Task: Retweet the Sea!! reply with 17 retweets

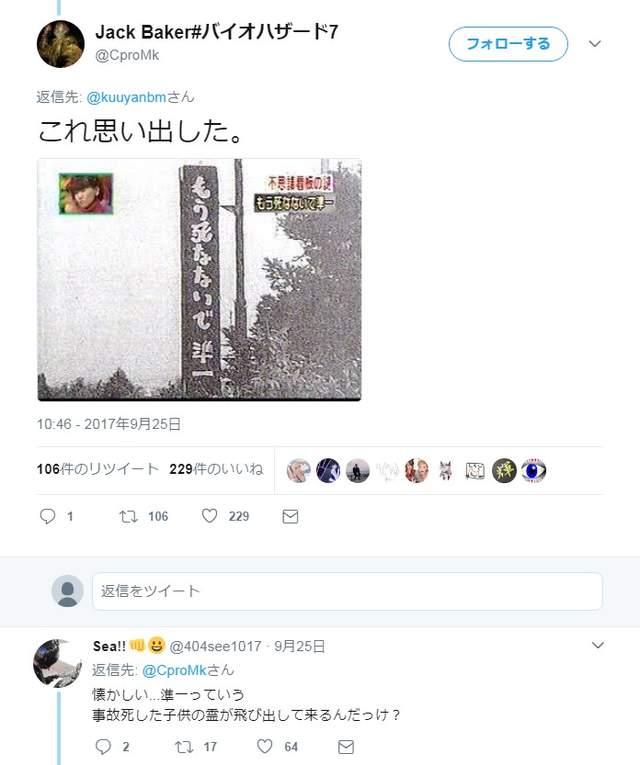Action: [x=184, y=746]
